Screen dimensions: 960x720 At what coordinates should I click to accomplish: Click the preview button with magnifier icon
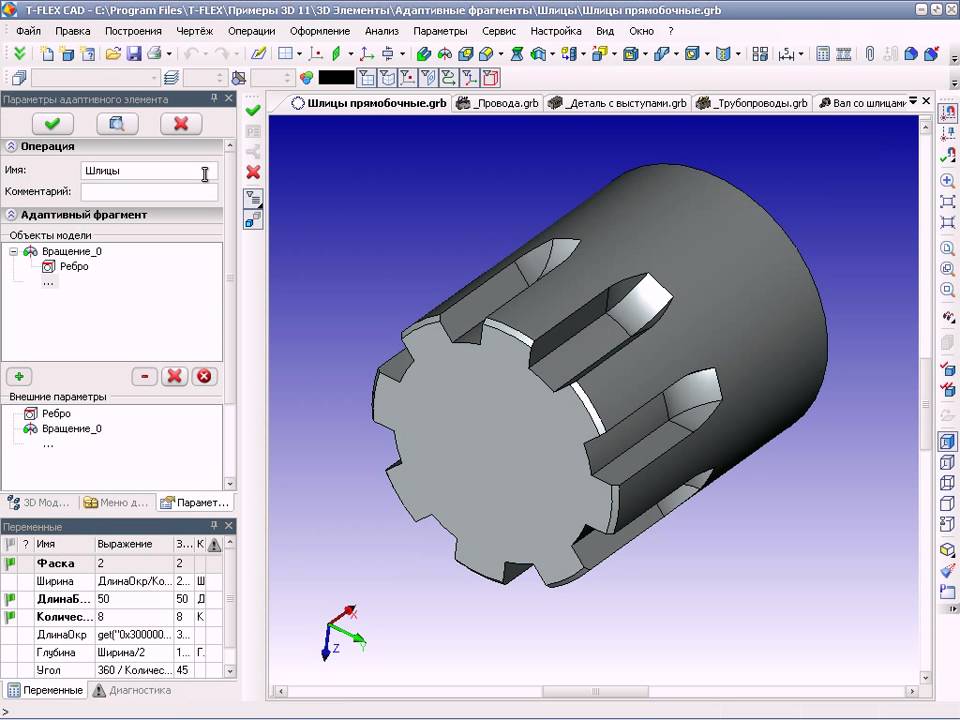click(x=117, y=123)
